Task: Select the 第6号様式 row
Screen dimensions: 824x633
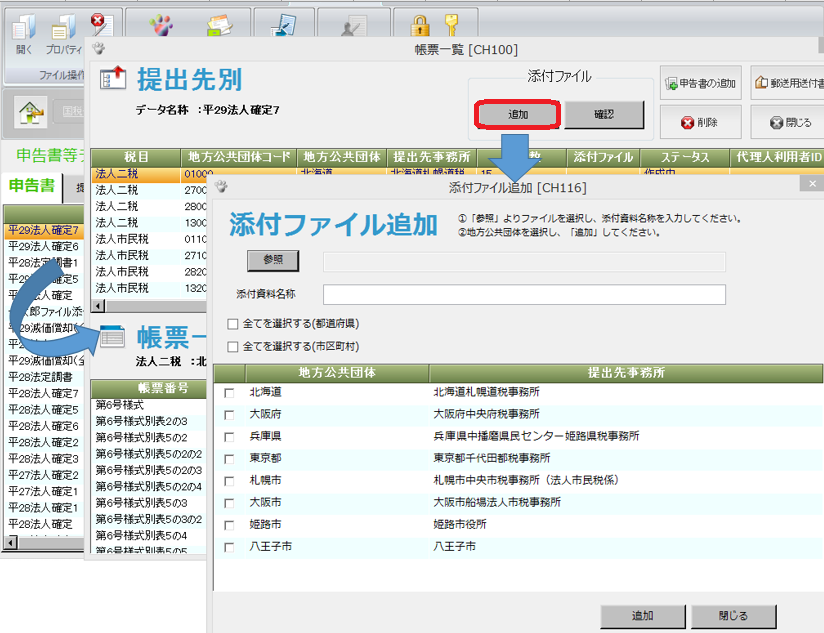Action: (x=149, y=405)
